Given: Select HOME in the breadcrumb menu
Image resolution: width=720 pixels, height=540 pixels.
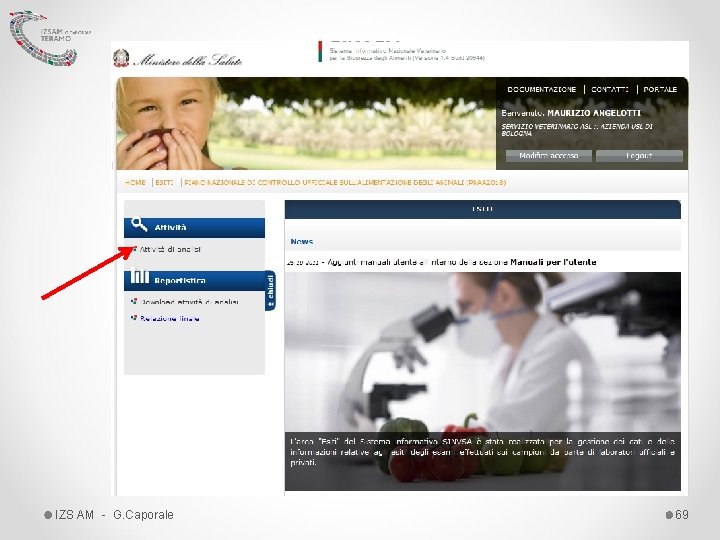Looking at the screenshot, I should point(135,182).
